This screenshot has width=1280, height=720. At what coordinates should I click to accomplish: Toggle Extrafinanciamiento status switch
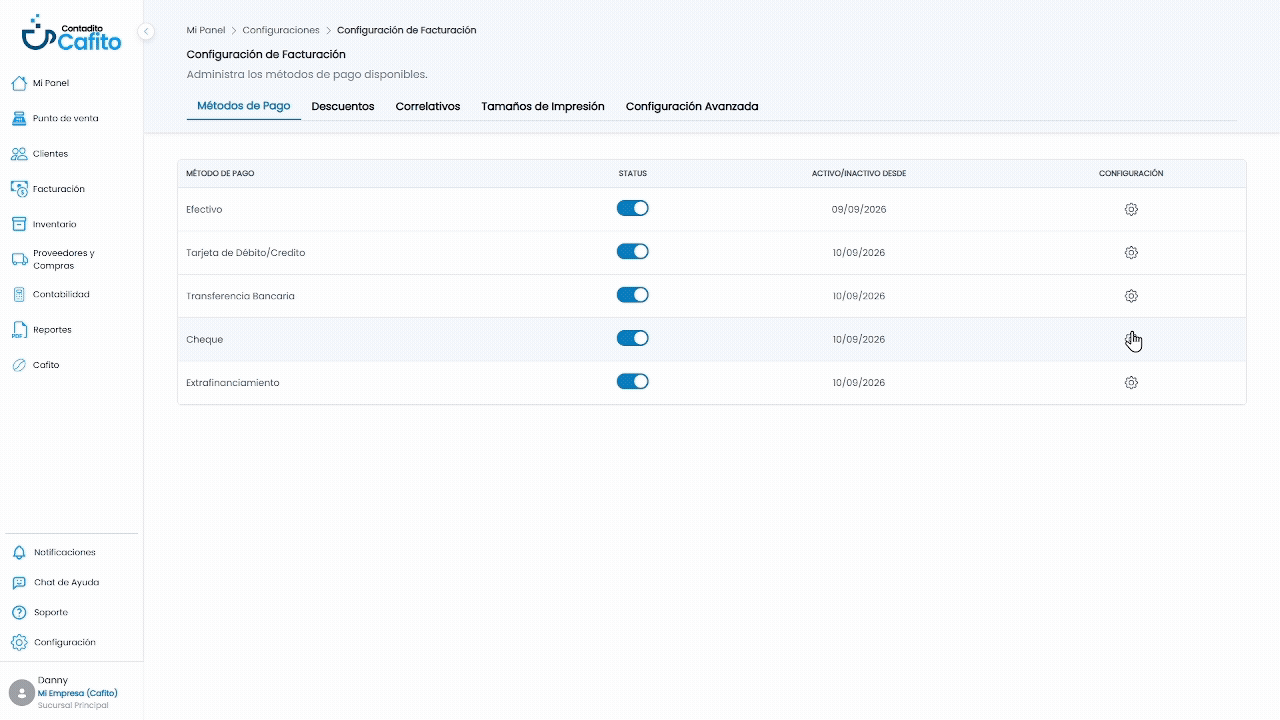point(632,381)
